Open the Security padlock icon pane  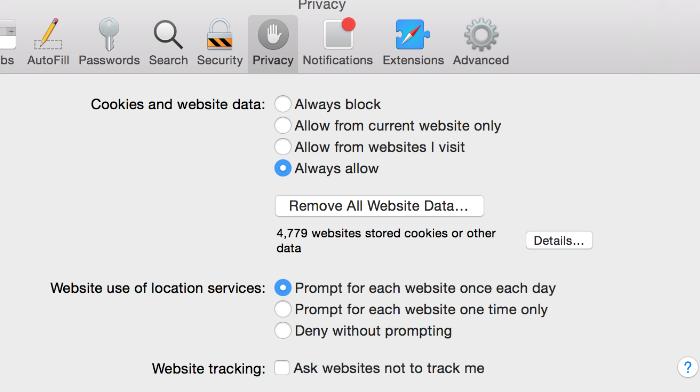219,35
